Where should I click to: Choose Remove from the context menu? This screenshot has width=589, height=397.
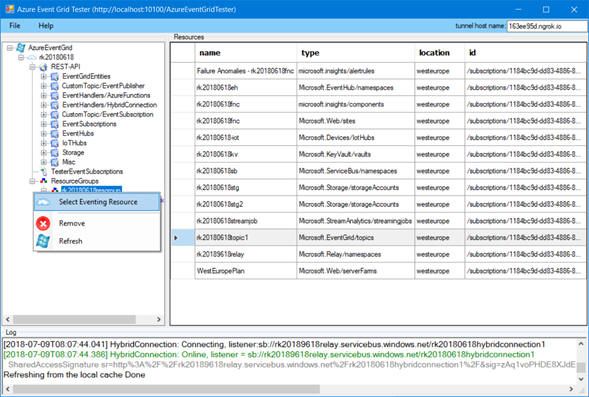(97, 223)
